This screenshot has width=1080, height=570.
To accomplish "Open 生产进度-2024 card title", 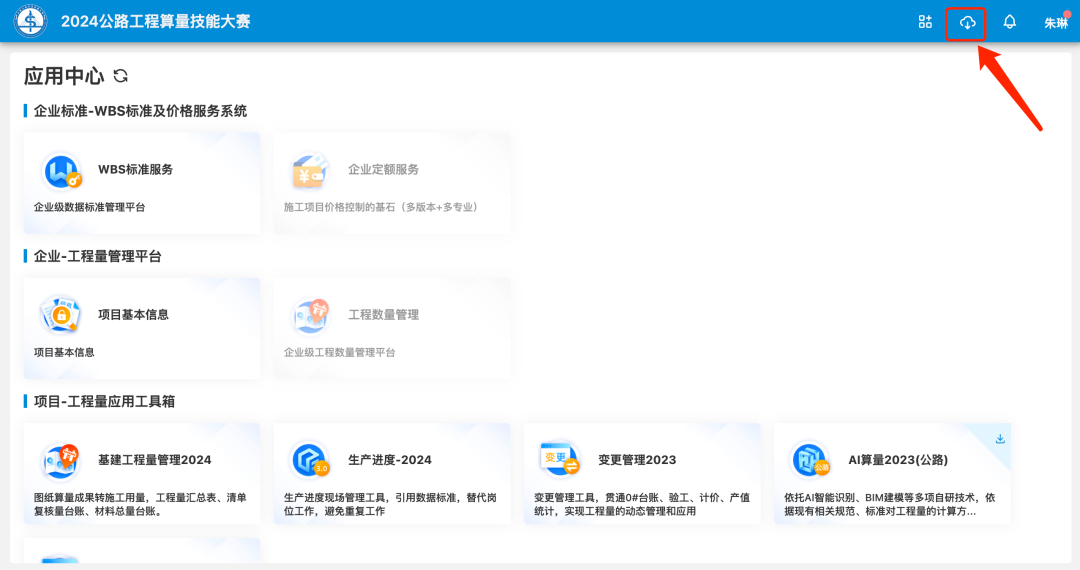I will pos(389,460).
